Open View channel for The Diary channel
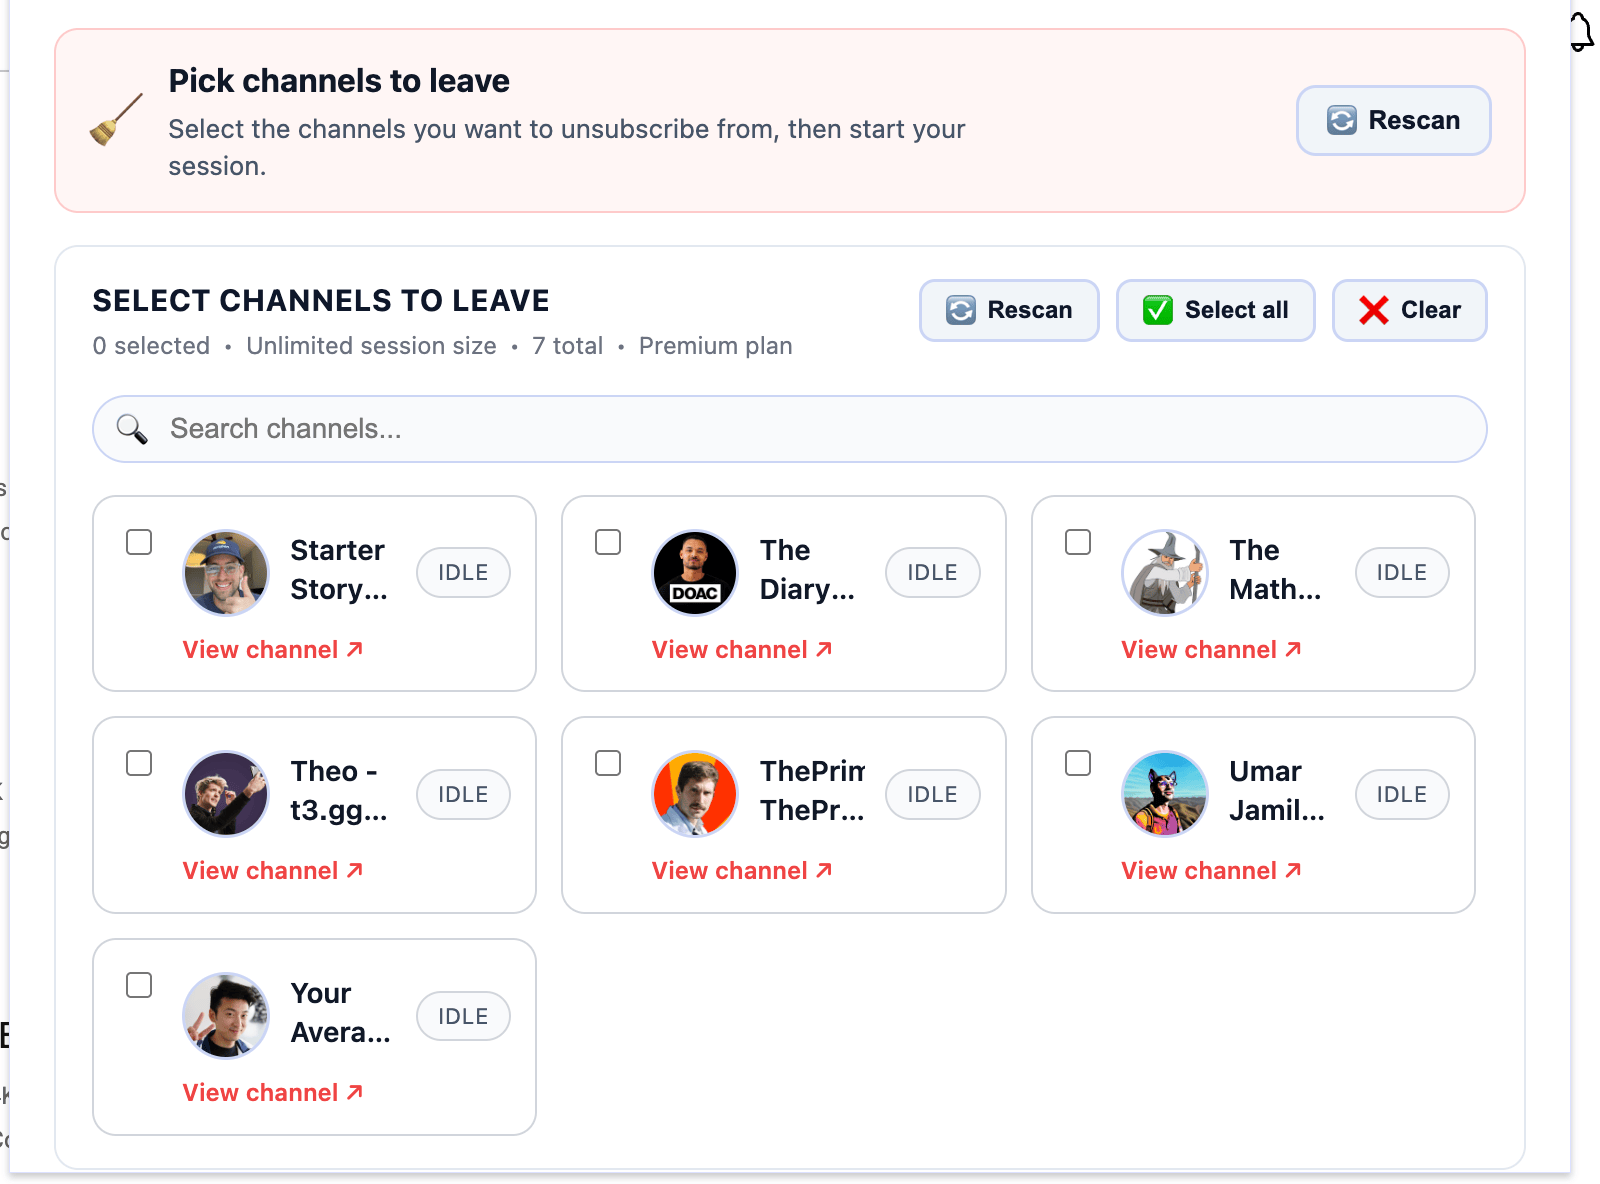 point(742,648)
